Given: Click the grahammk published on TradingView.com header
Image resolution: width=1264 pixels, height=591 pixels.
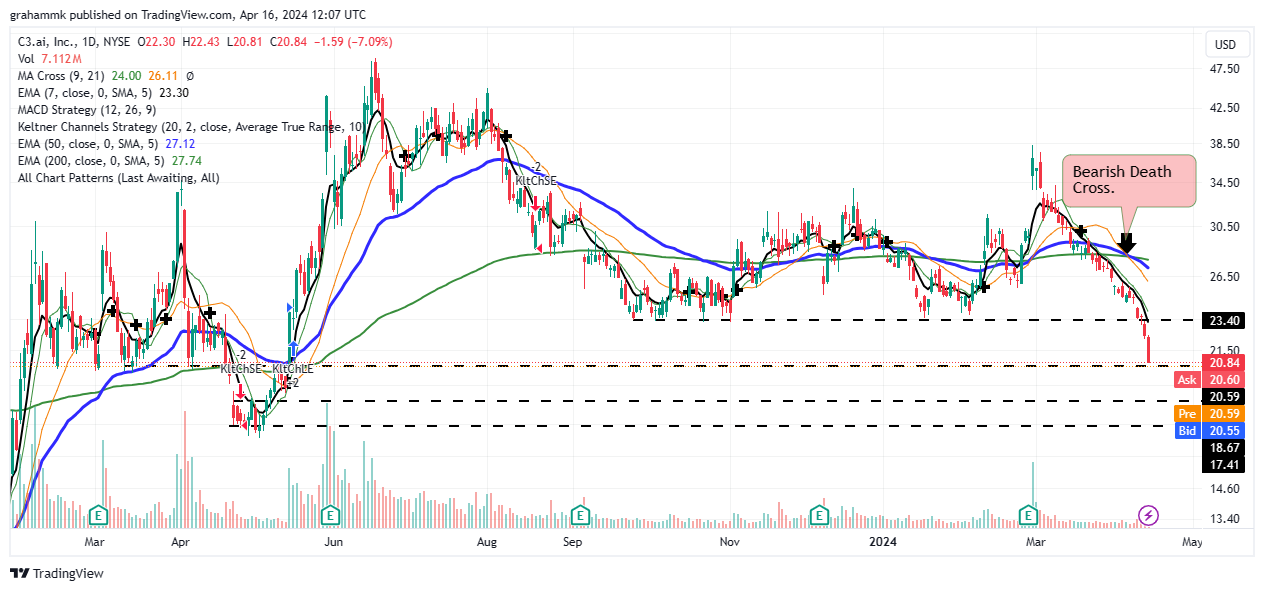Looking at the screenshot, I should click(188, 15).
